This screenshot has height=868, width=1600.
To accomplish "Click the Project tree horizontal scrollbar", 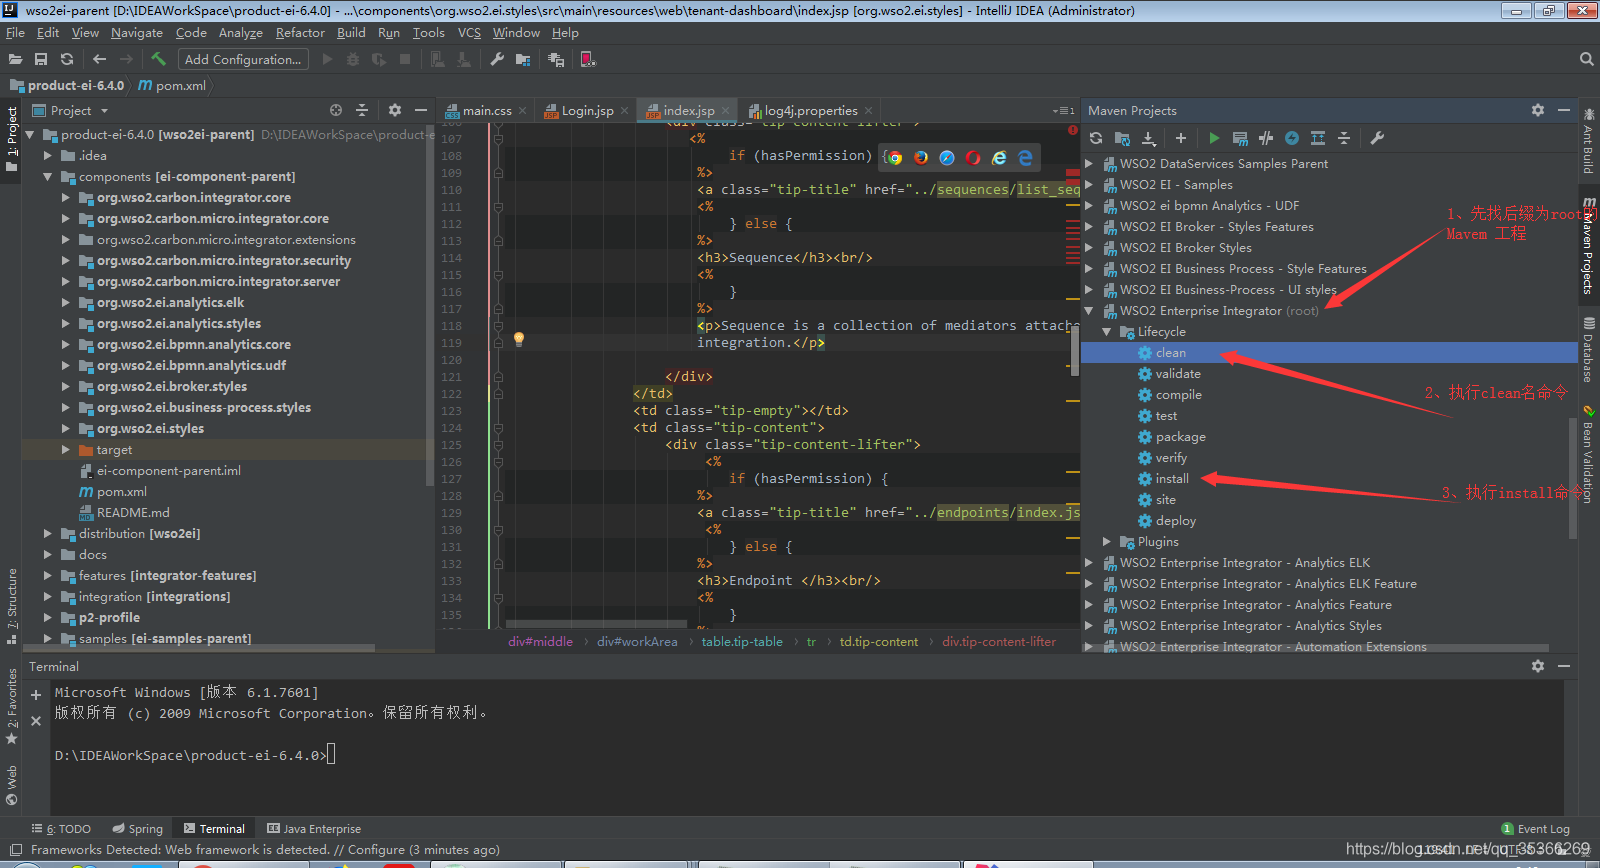I will 200,648.
